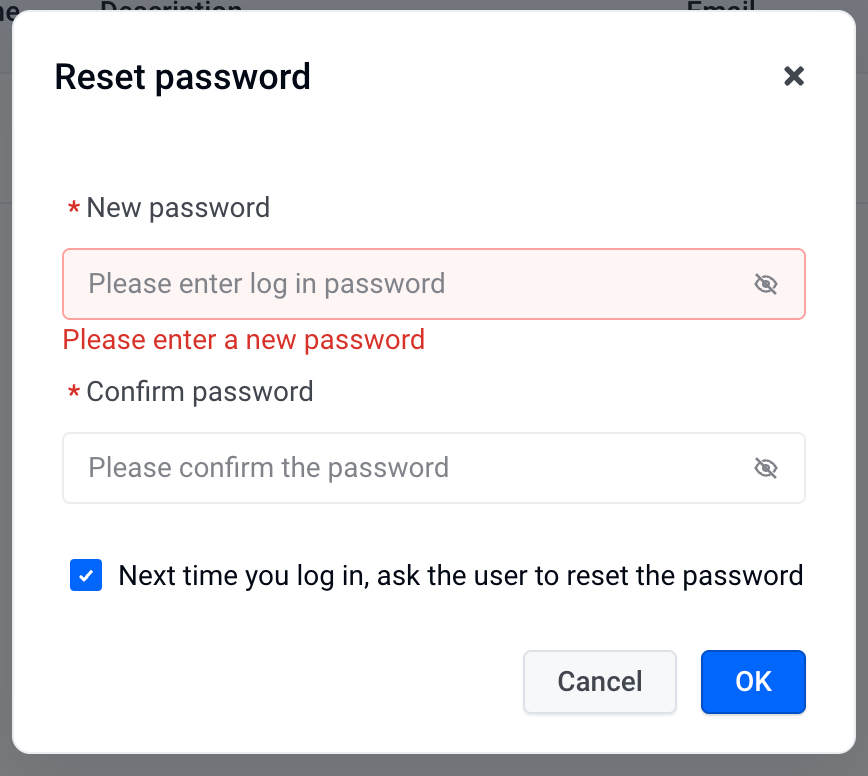Click the 'Please enter log in password' placeholder
This screenshot has width=868, height=776.
click(267, 284)
